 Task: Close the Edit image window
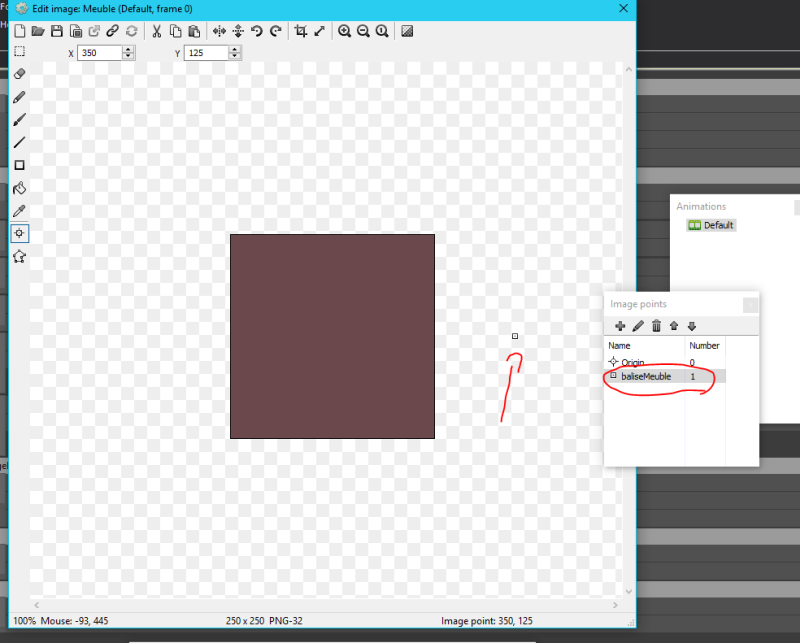pyautogui.click(x=623, y=9)
